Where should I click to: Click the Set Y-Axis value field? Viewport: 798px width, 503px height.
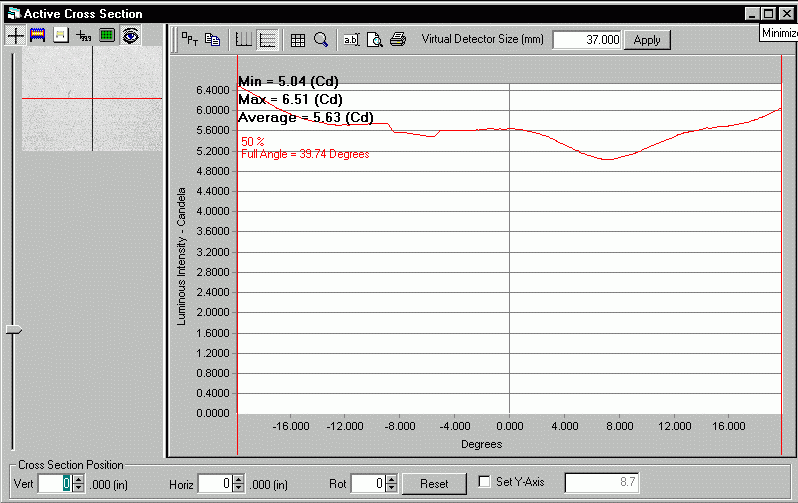[x=602, y=482]
